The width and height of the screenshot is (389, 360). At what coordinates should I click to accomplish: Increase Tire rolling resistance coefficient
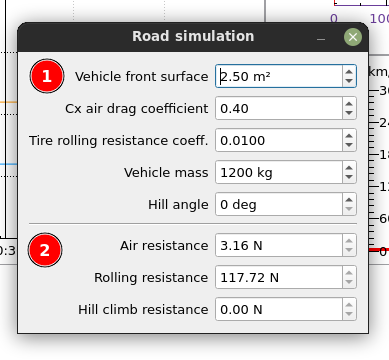[349, 135]
